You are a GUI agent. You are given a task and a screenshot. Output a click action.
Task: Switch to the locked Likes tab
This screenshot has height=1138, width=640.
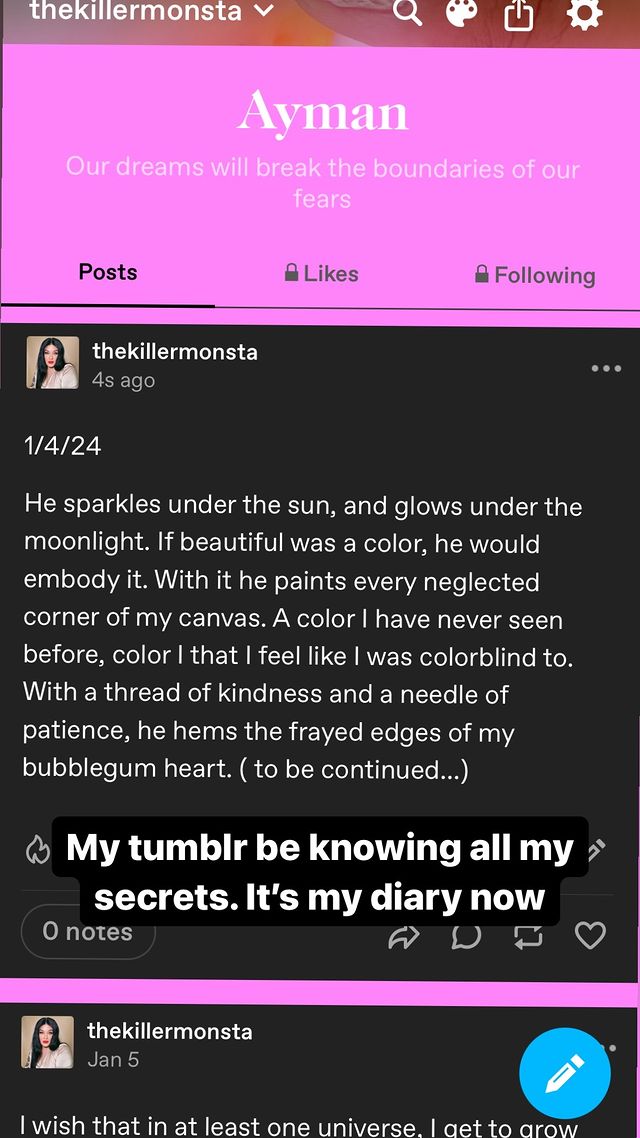(x=321, y=274)
